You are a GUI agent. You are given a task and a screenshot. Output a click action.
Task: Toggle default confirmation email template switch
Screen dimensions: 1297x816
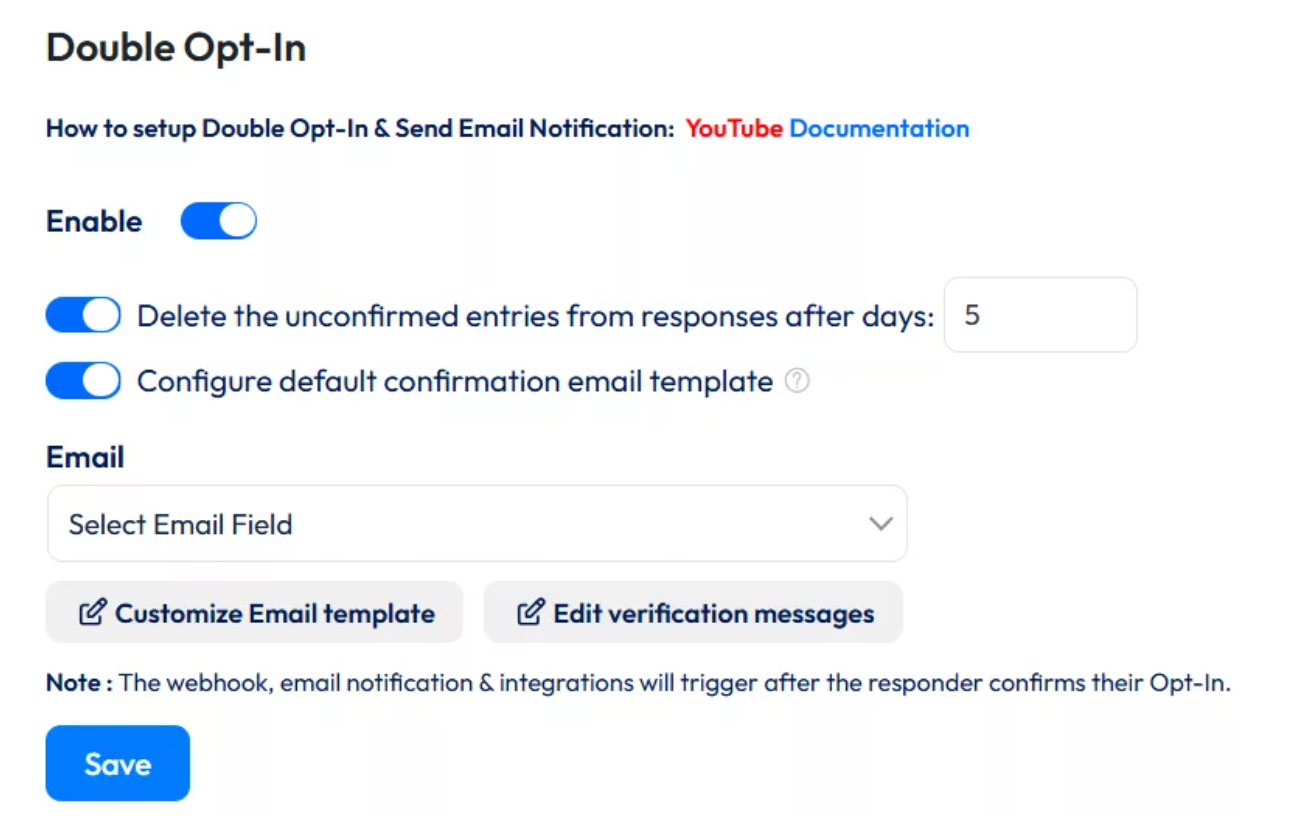[83, 381]
